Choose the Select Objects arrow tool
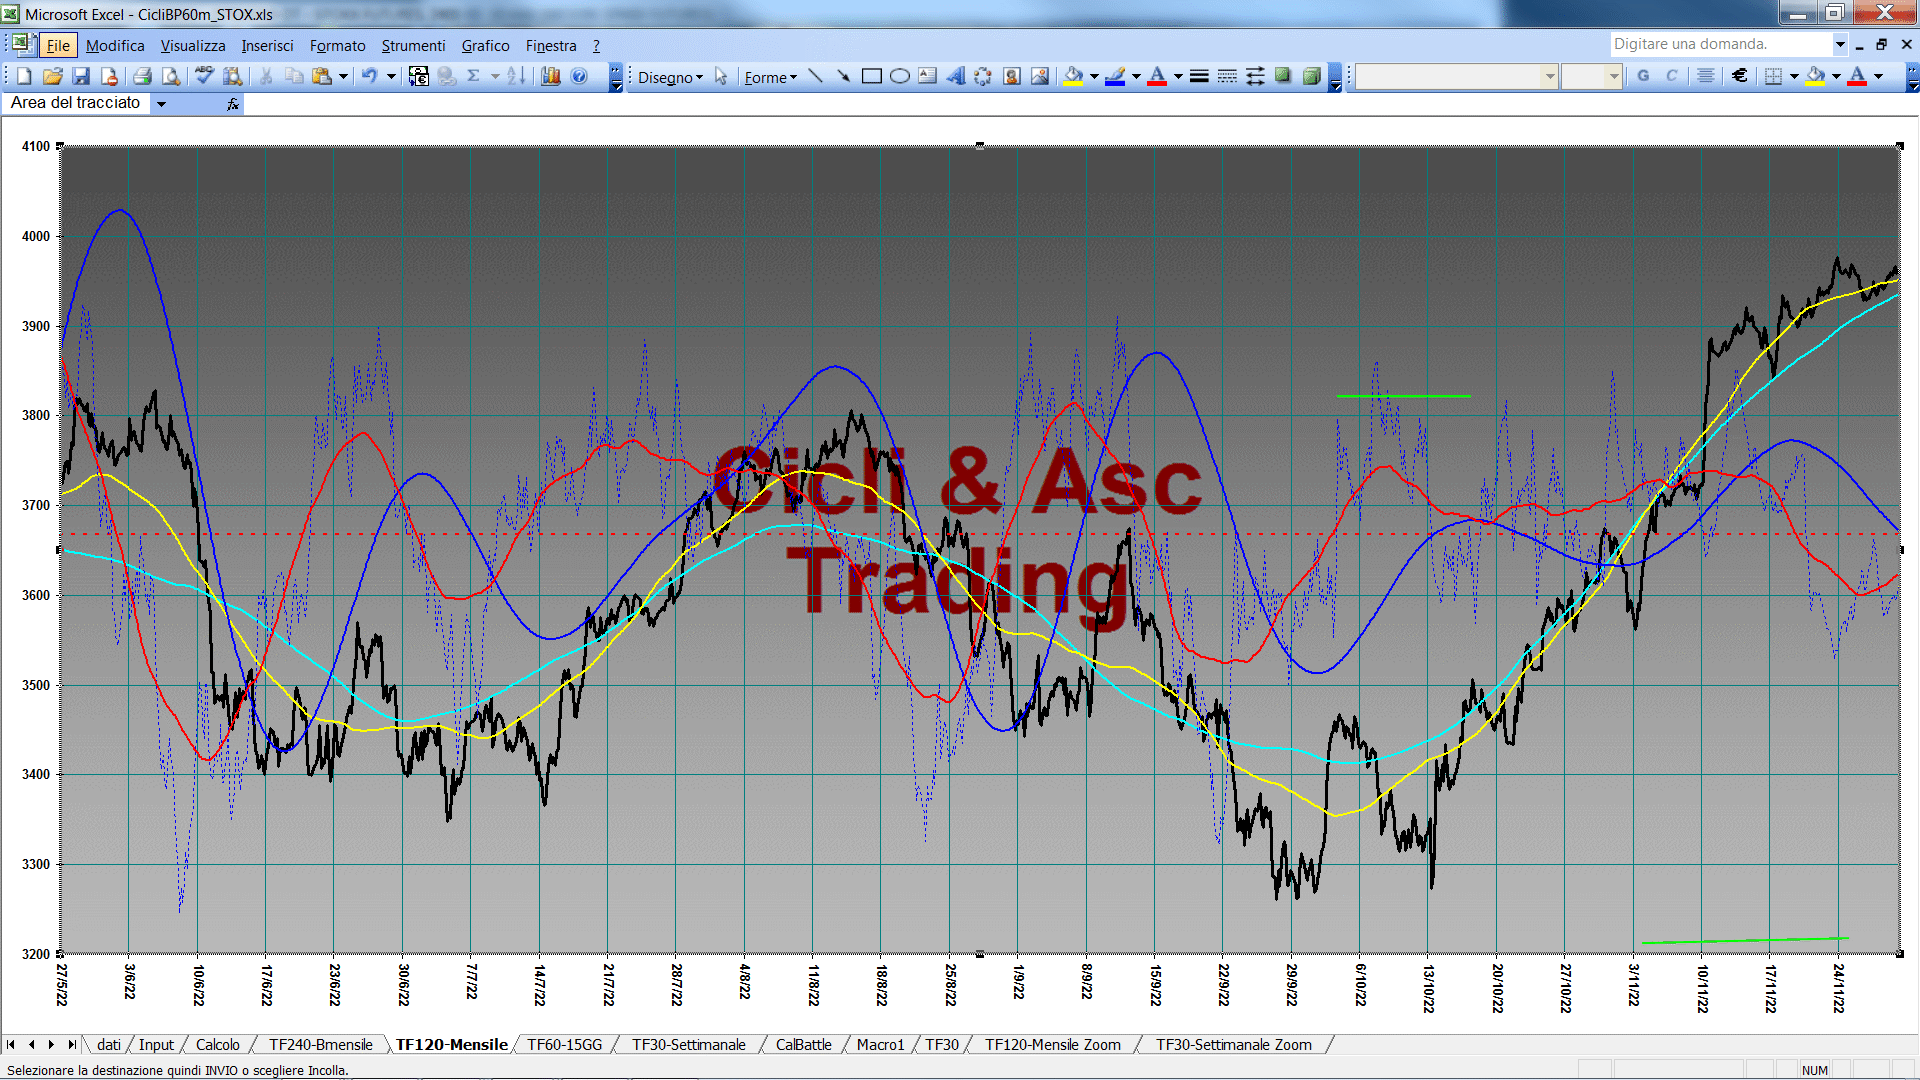The image size is (1920, 1080). click(721, 76)
